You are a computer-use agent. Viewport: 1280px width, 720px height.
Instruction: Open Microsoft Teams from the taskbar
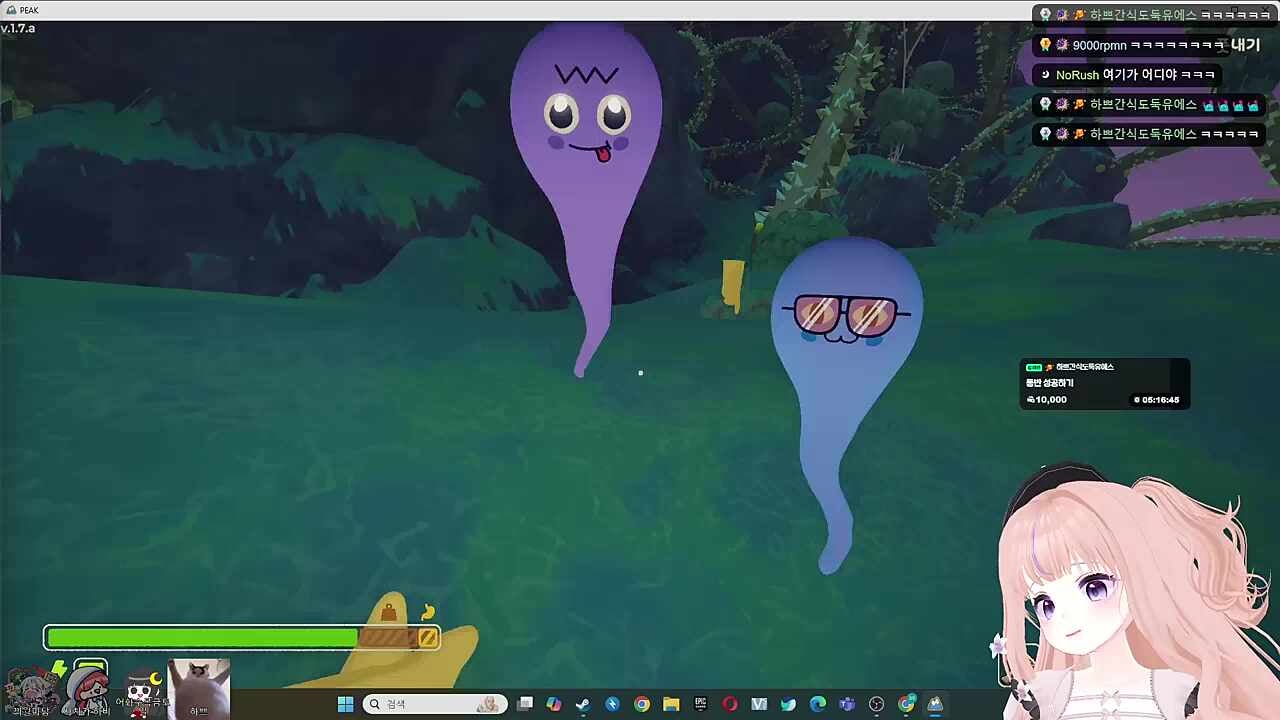[x=847, y=704]
